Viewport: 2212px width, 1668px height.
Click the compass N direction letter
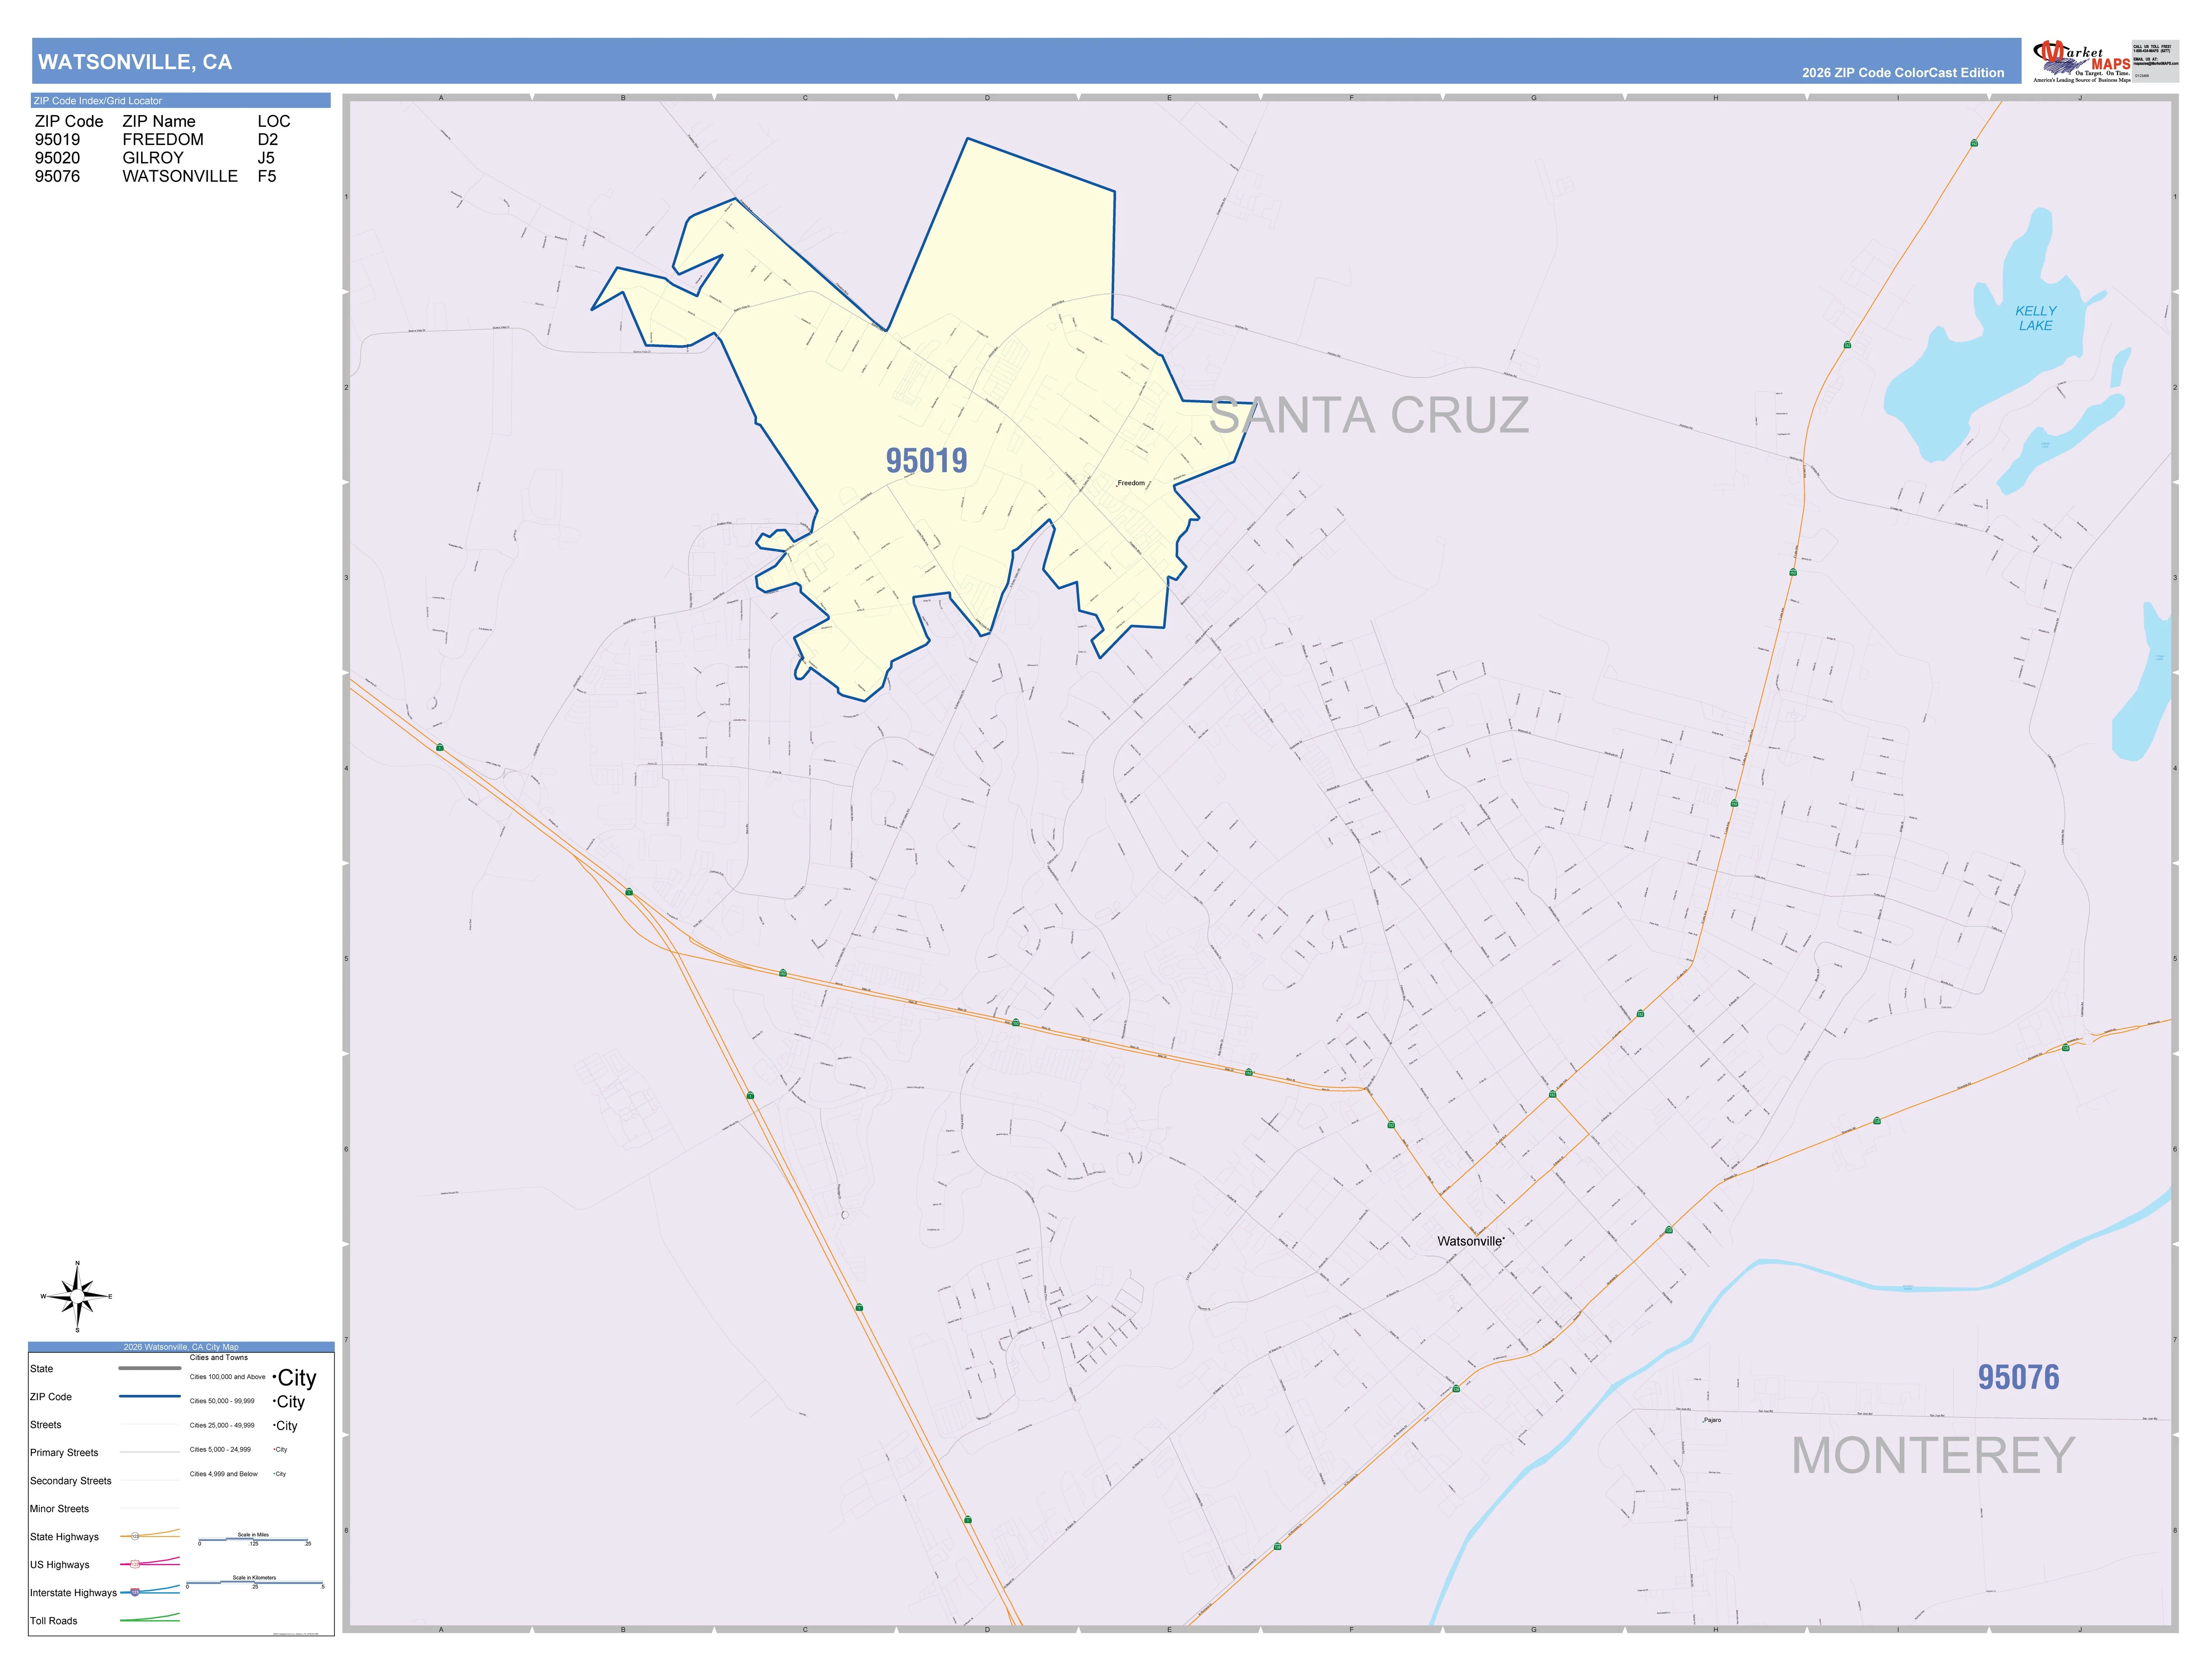77,1263
